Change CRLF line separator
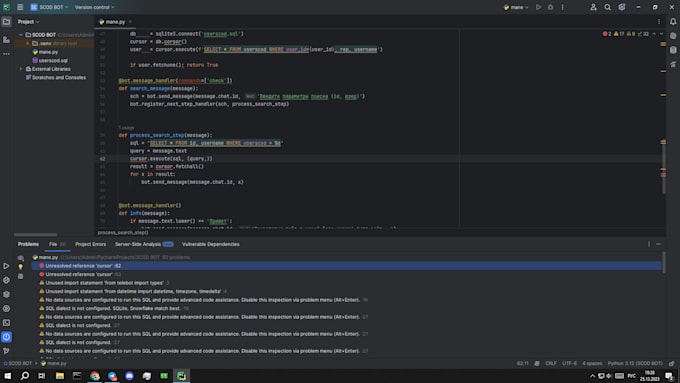The height and width of the screenshot is (383, 680). click(x=551, y=363)
